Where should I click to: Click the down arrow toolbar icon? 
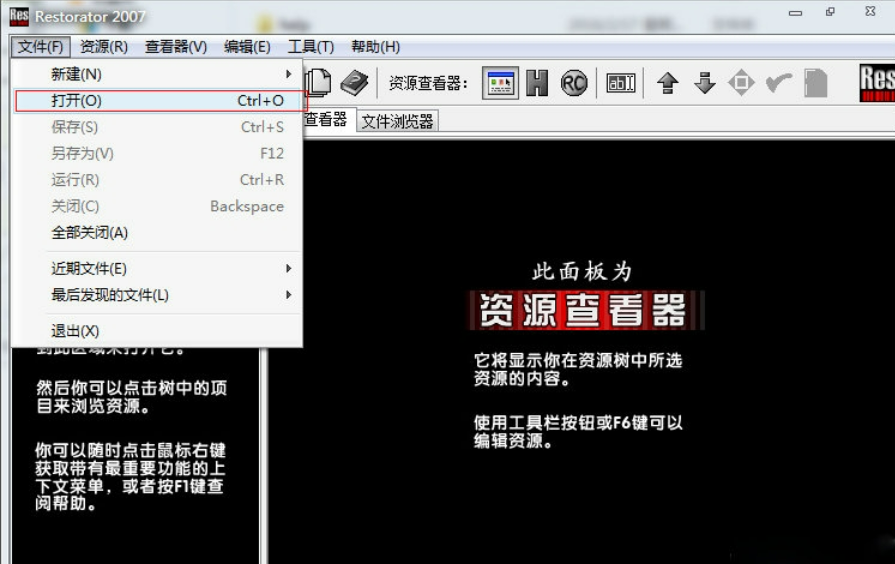705,83
